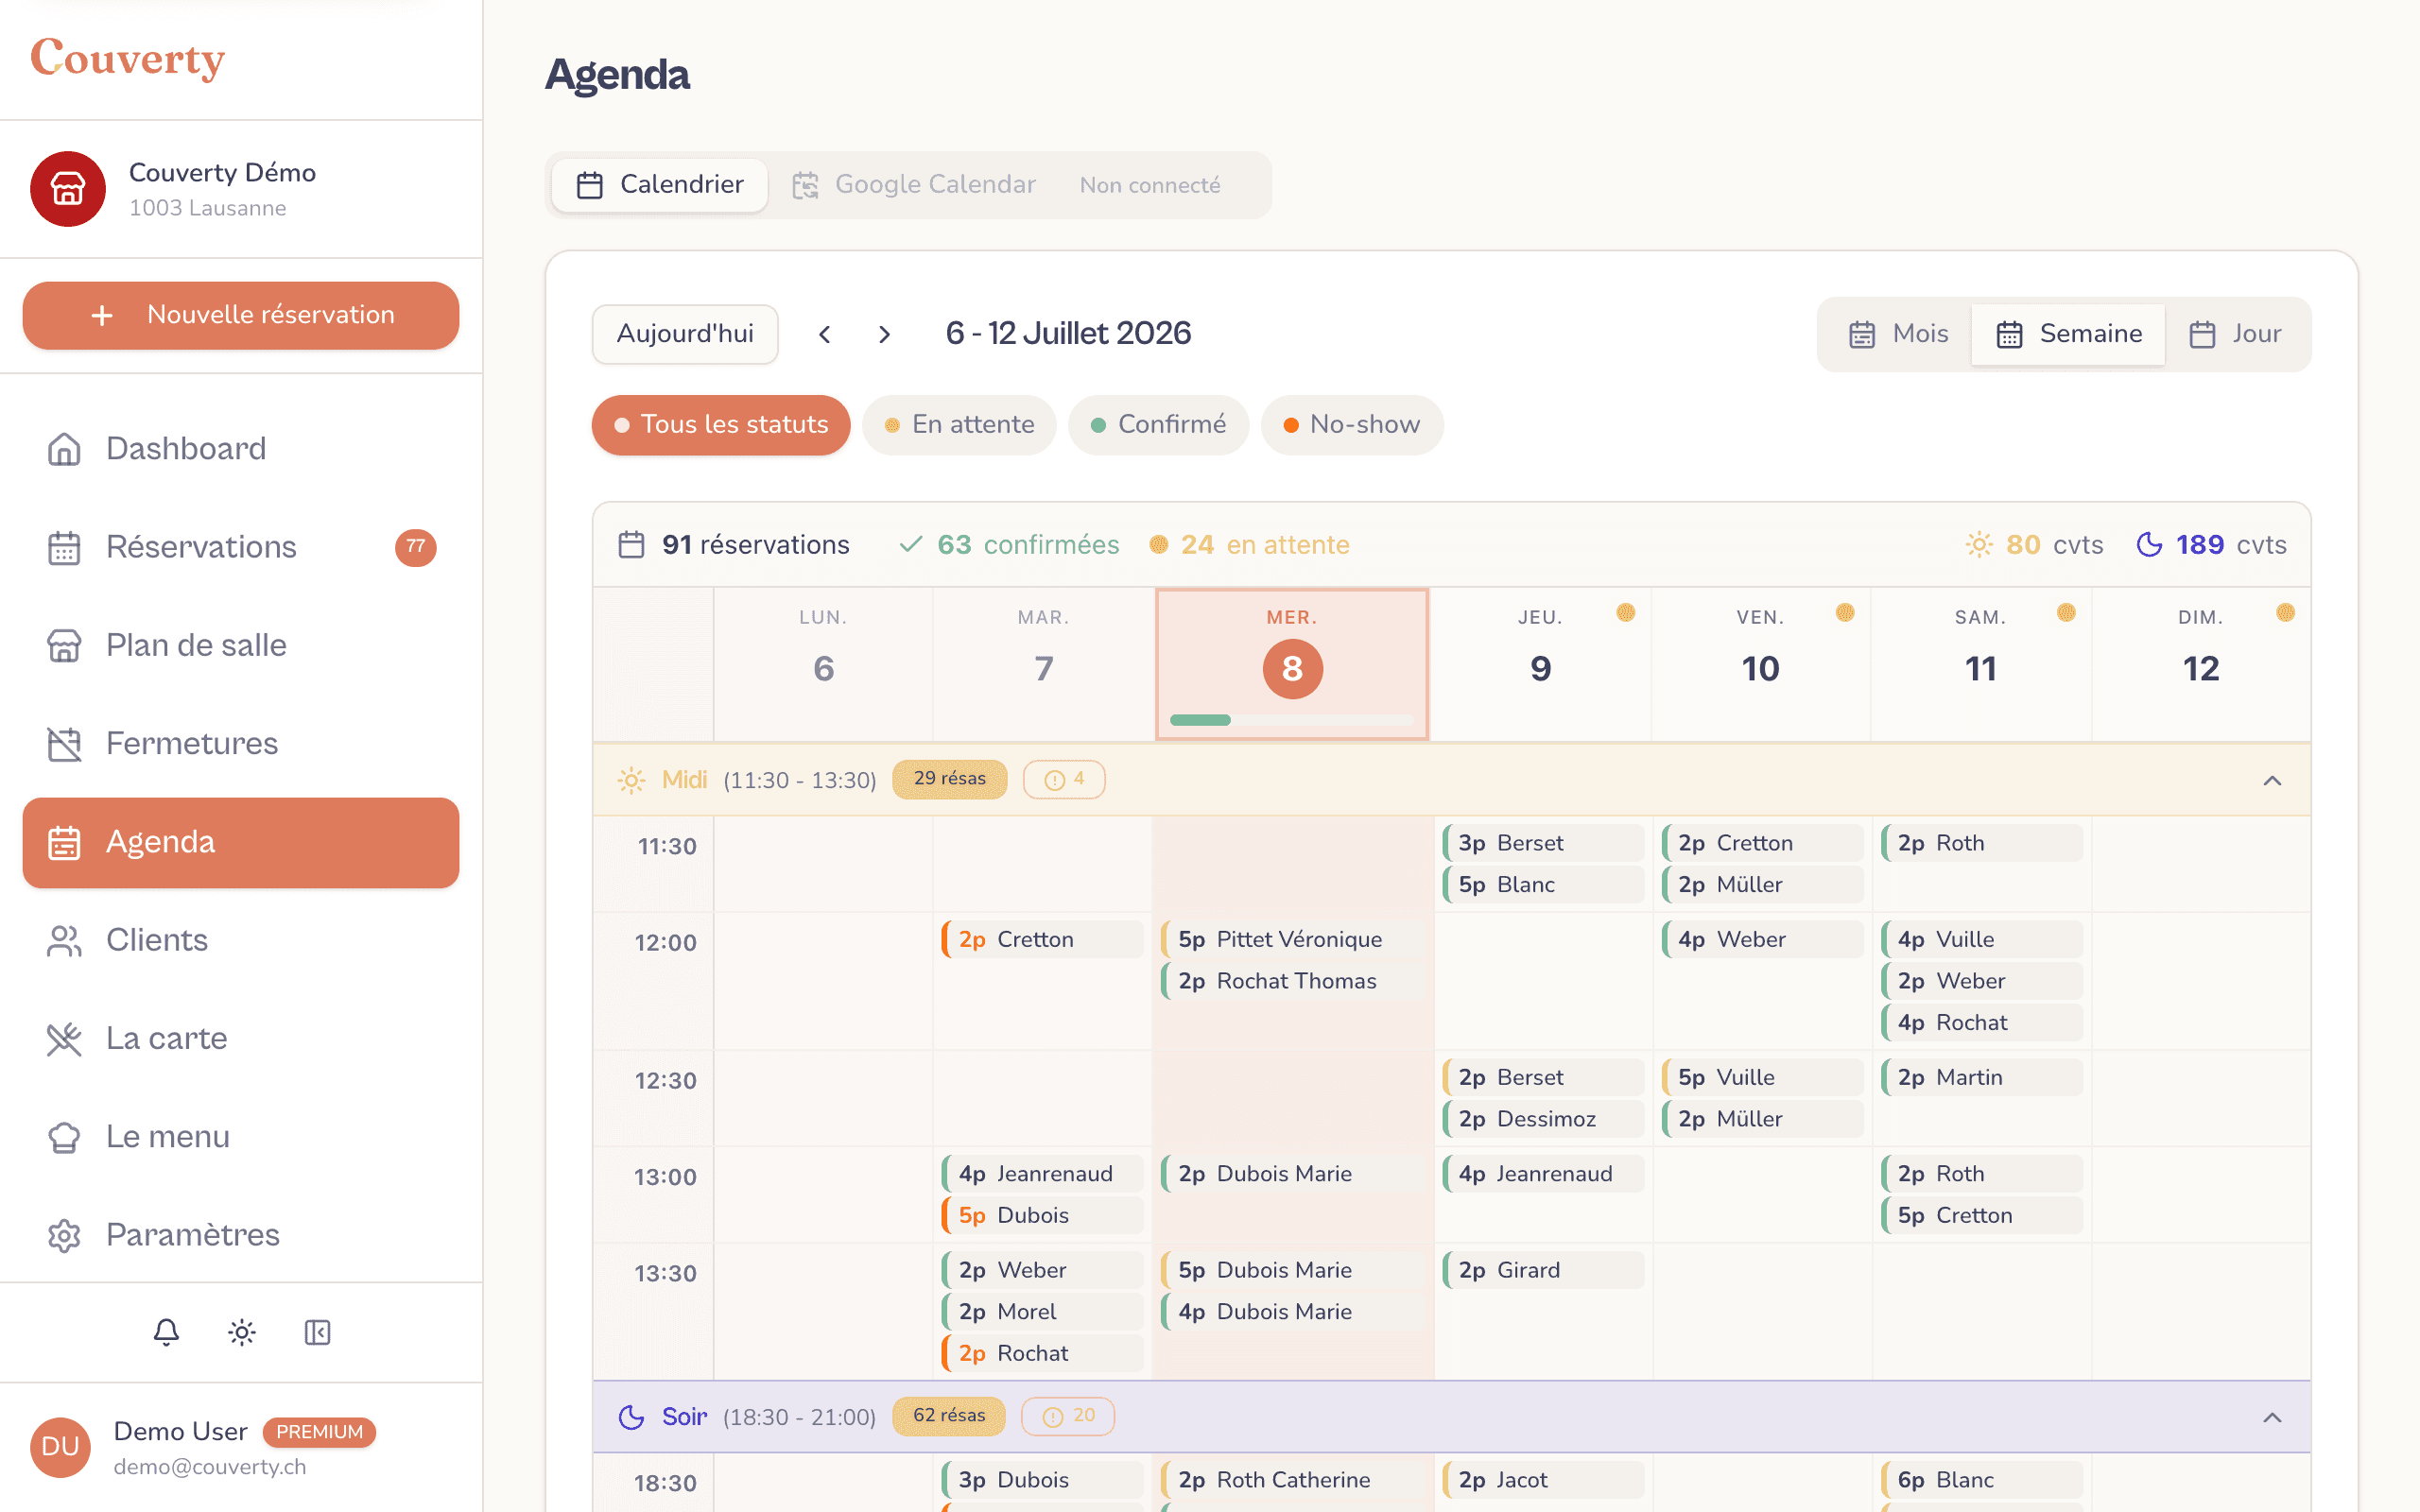2420x1512 pixels.
Task: Click Le menu chef hat icon
Action: pos(64,1137)
